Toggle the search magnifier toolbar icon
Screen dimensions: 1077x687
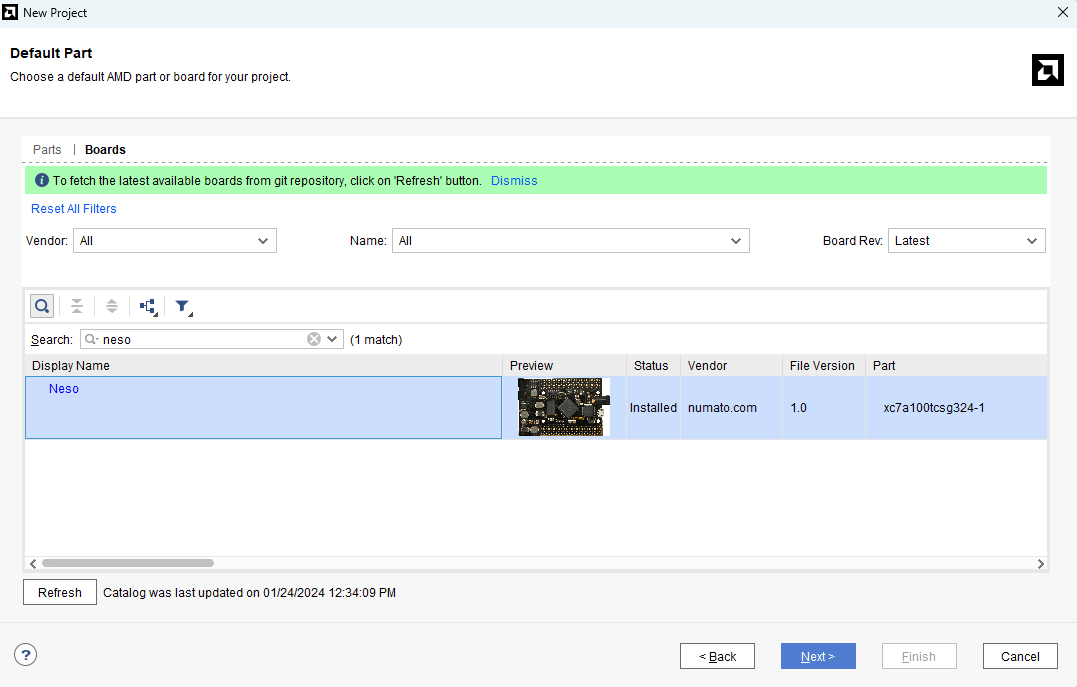pyautogui.click(x=42, y=306)
